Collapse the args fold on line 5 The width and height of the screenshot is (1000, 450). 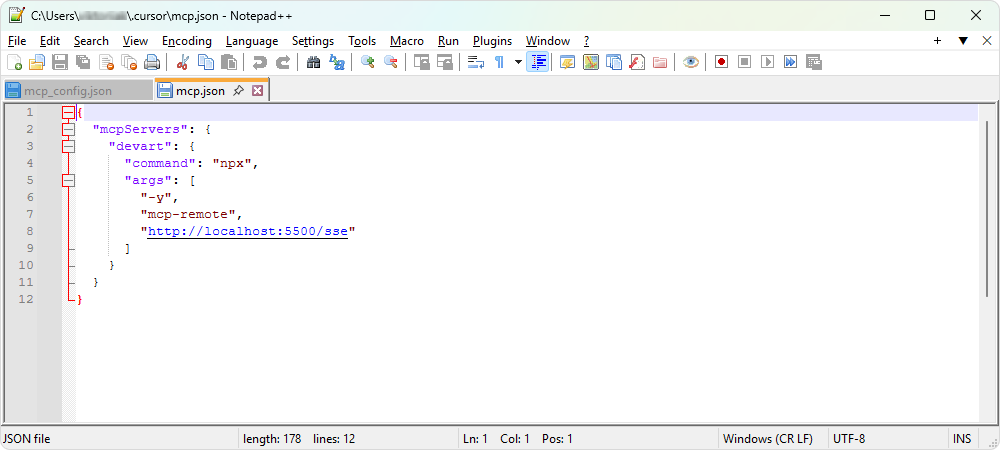(x=68, y=180)
